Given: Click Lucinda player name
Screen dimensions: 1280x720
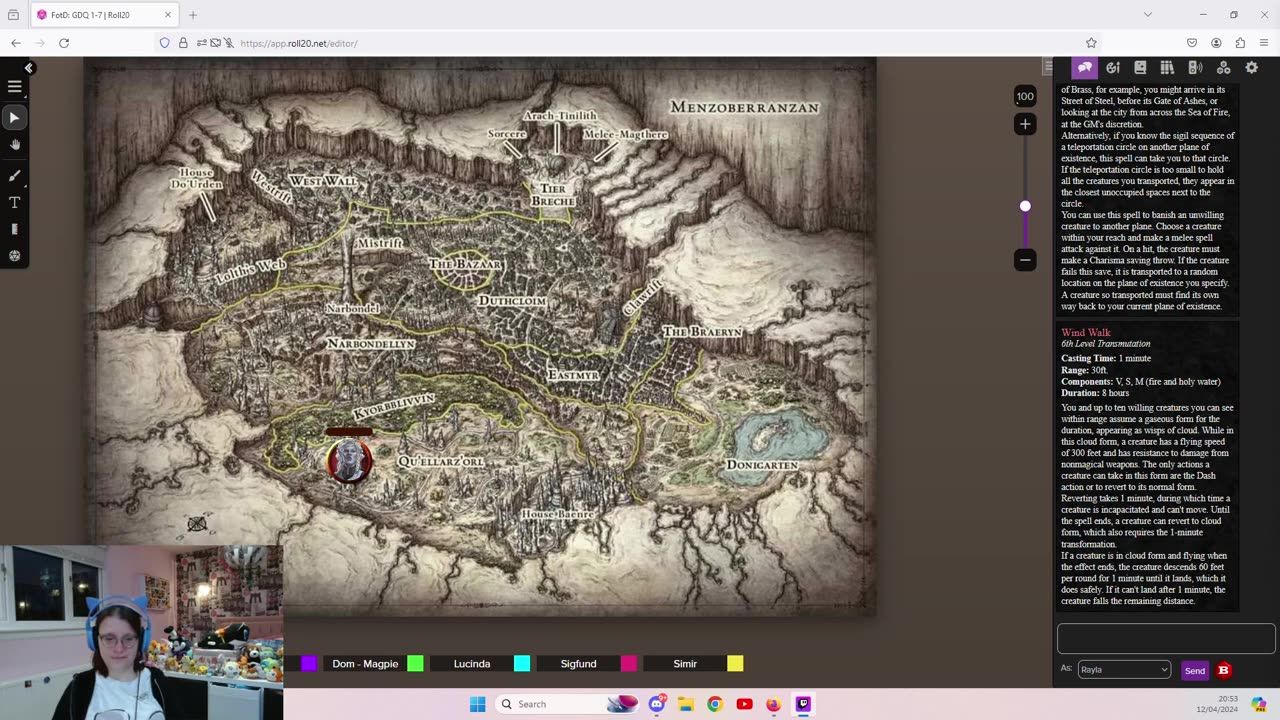Looking at the screenshot, I should pyautogui.click(x=472, y=664).
